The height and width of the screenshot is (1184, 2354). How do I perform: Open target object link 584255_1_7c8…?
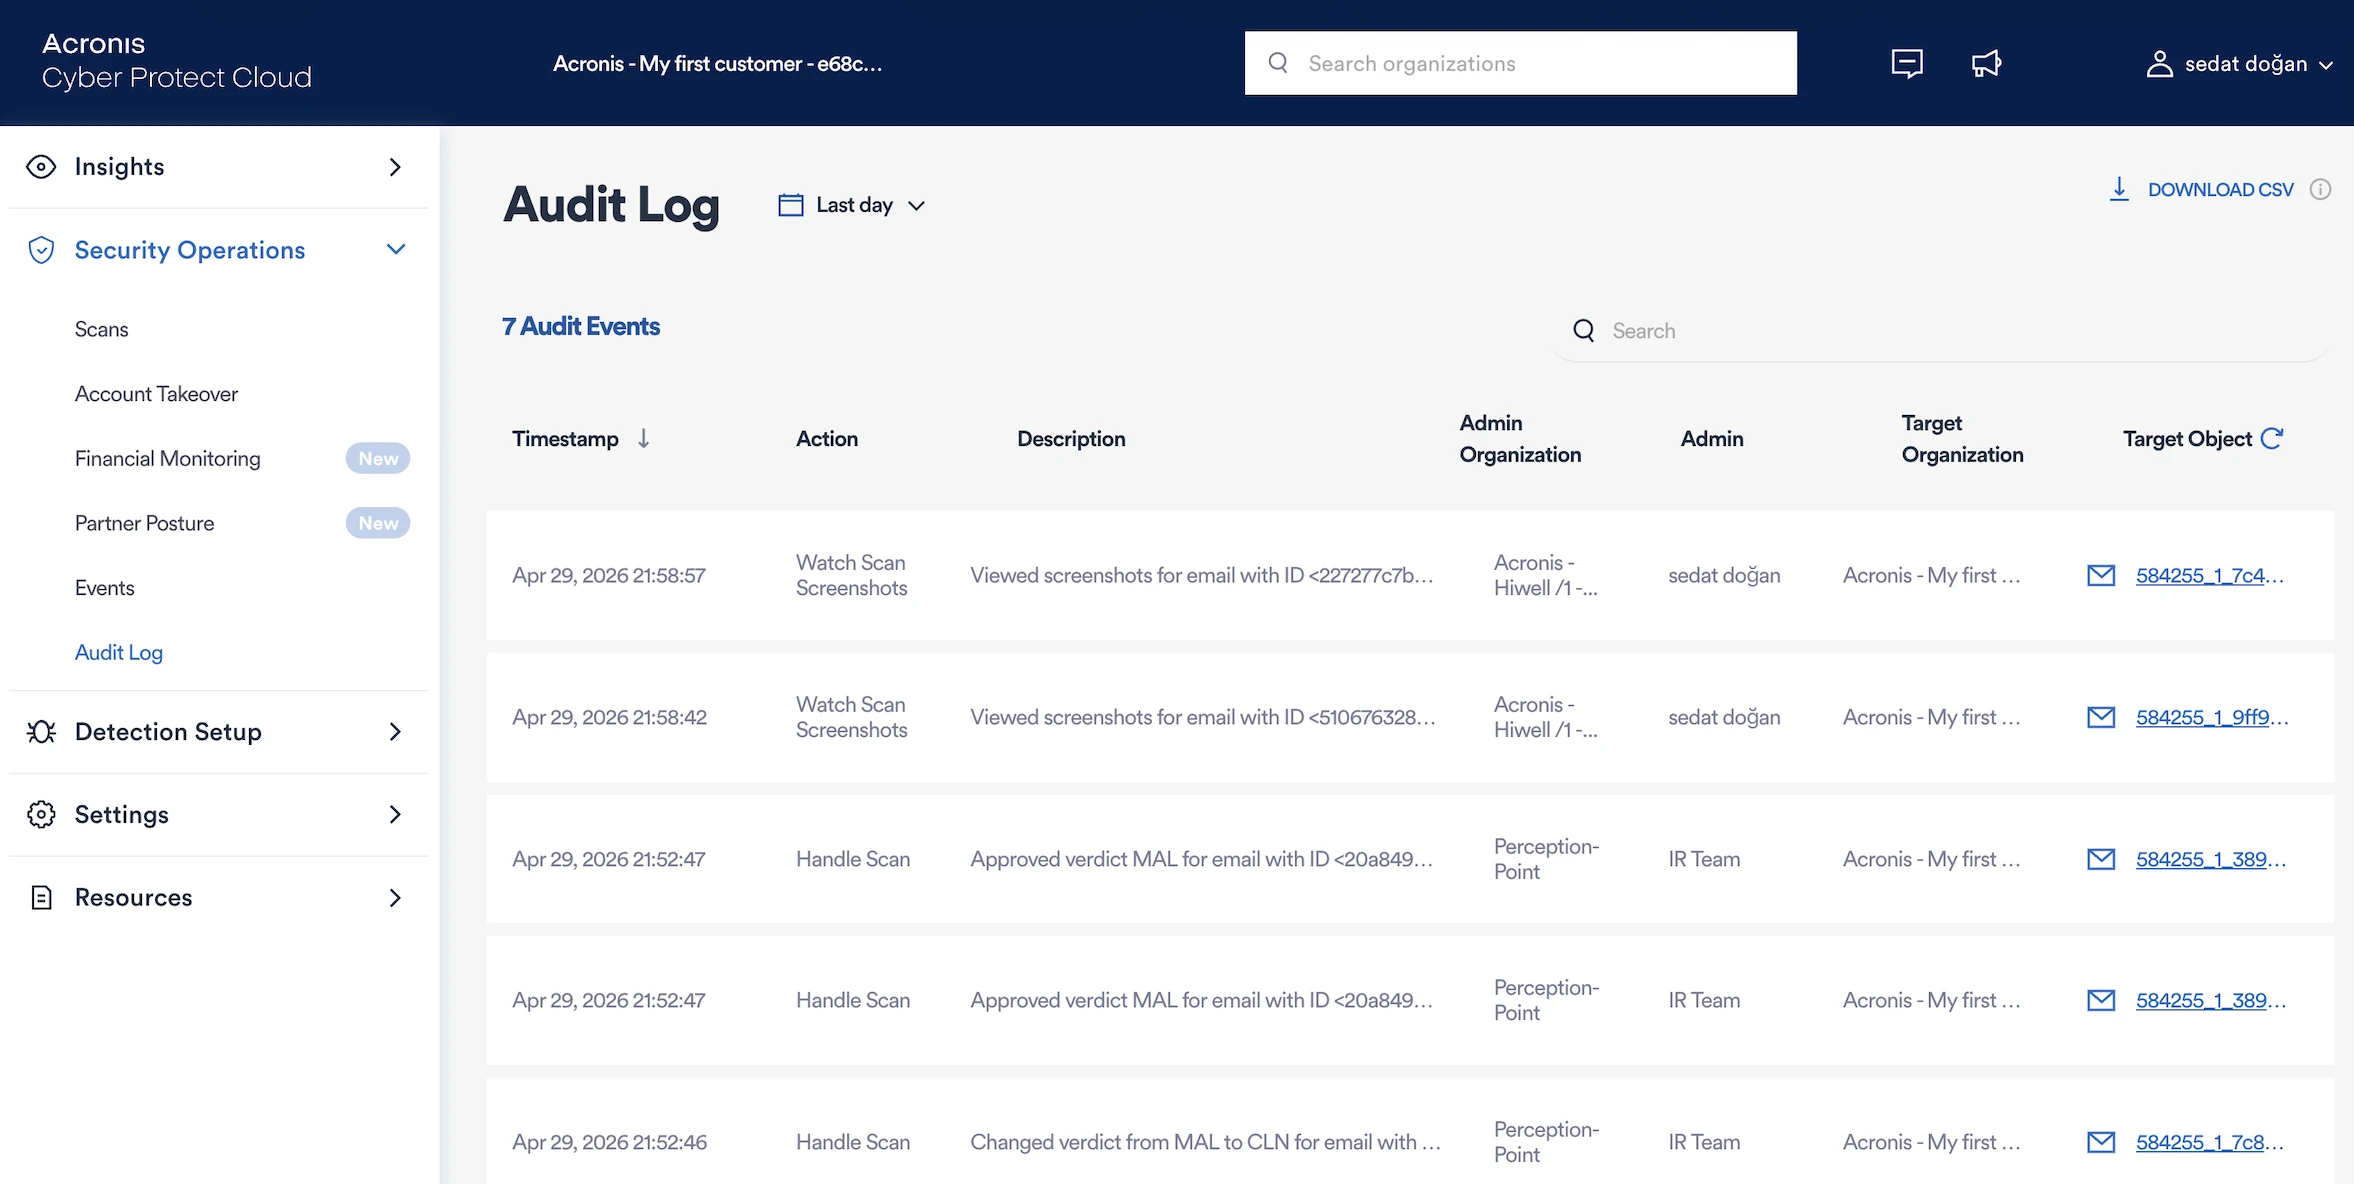2210,1142
